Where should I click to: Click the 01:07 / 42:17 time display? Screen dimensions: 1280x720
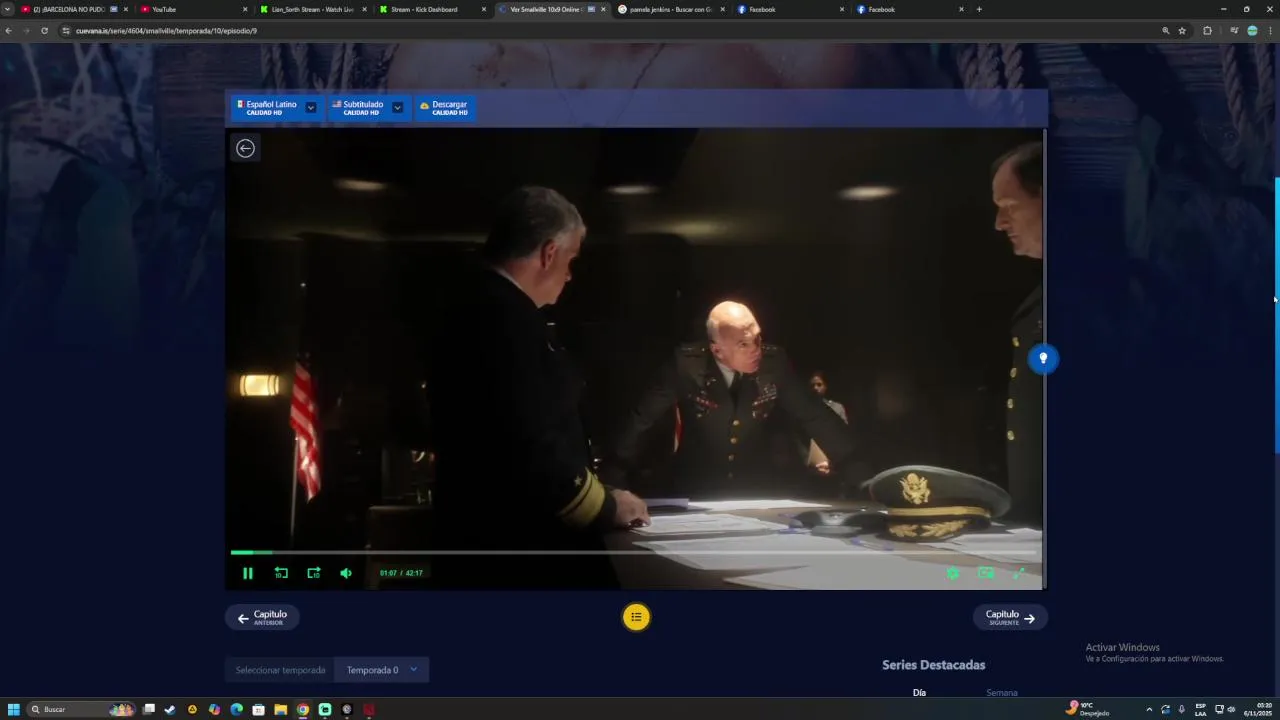tap(401, 573)
